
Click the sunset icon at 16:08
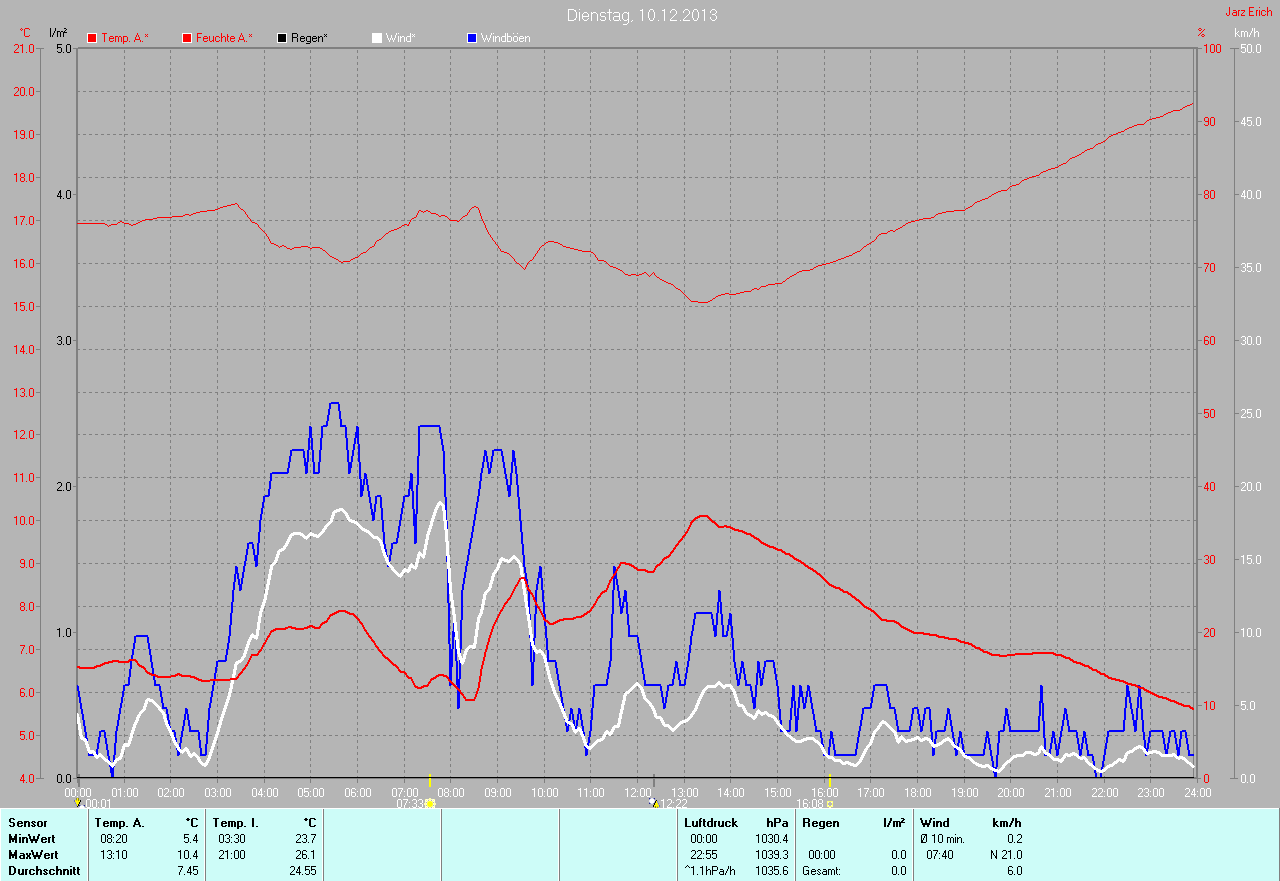click(830, 803)
